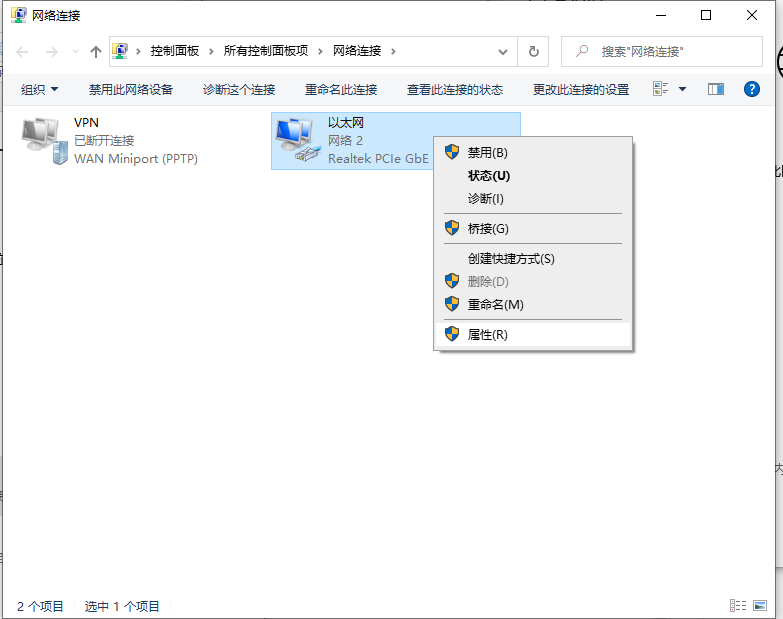Choose 属性(R) from the context menu
Screen dimensions: 783x619
[x=488, y=335]
